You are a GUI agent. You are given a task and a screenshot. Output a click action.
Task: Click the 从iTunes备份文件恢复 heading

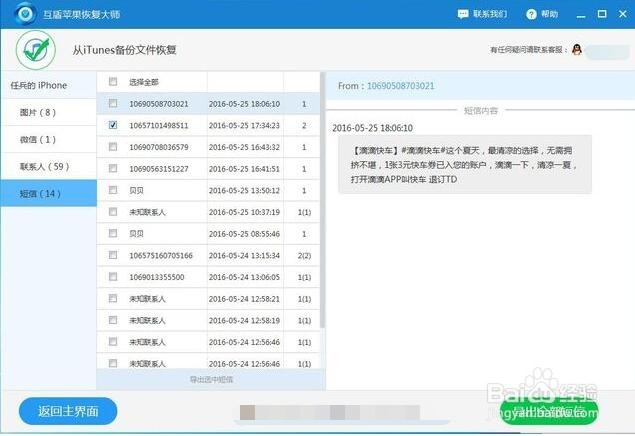click(x=125, y=50)
